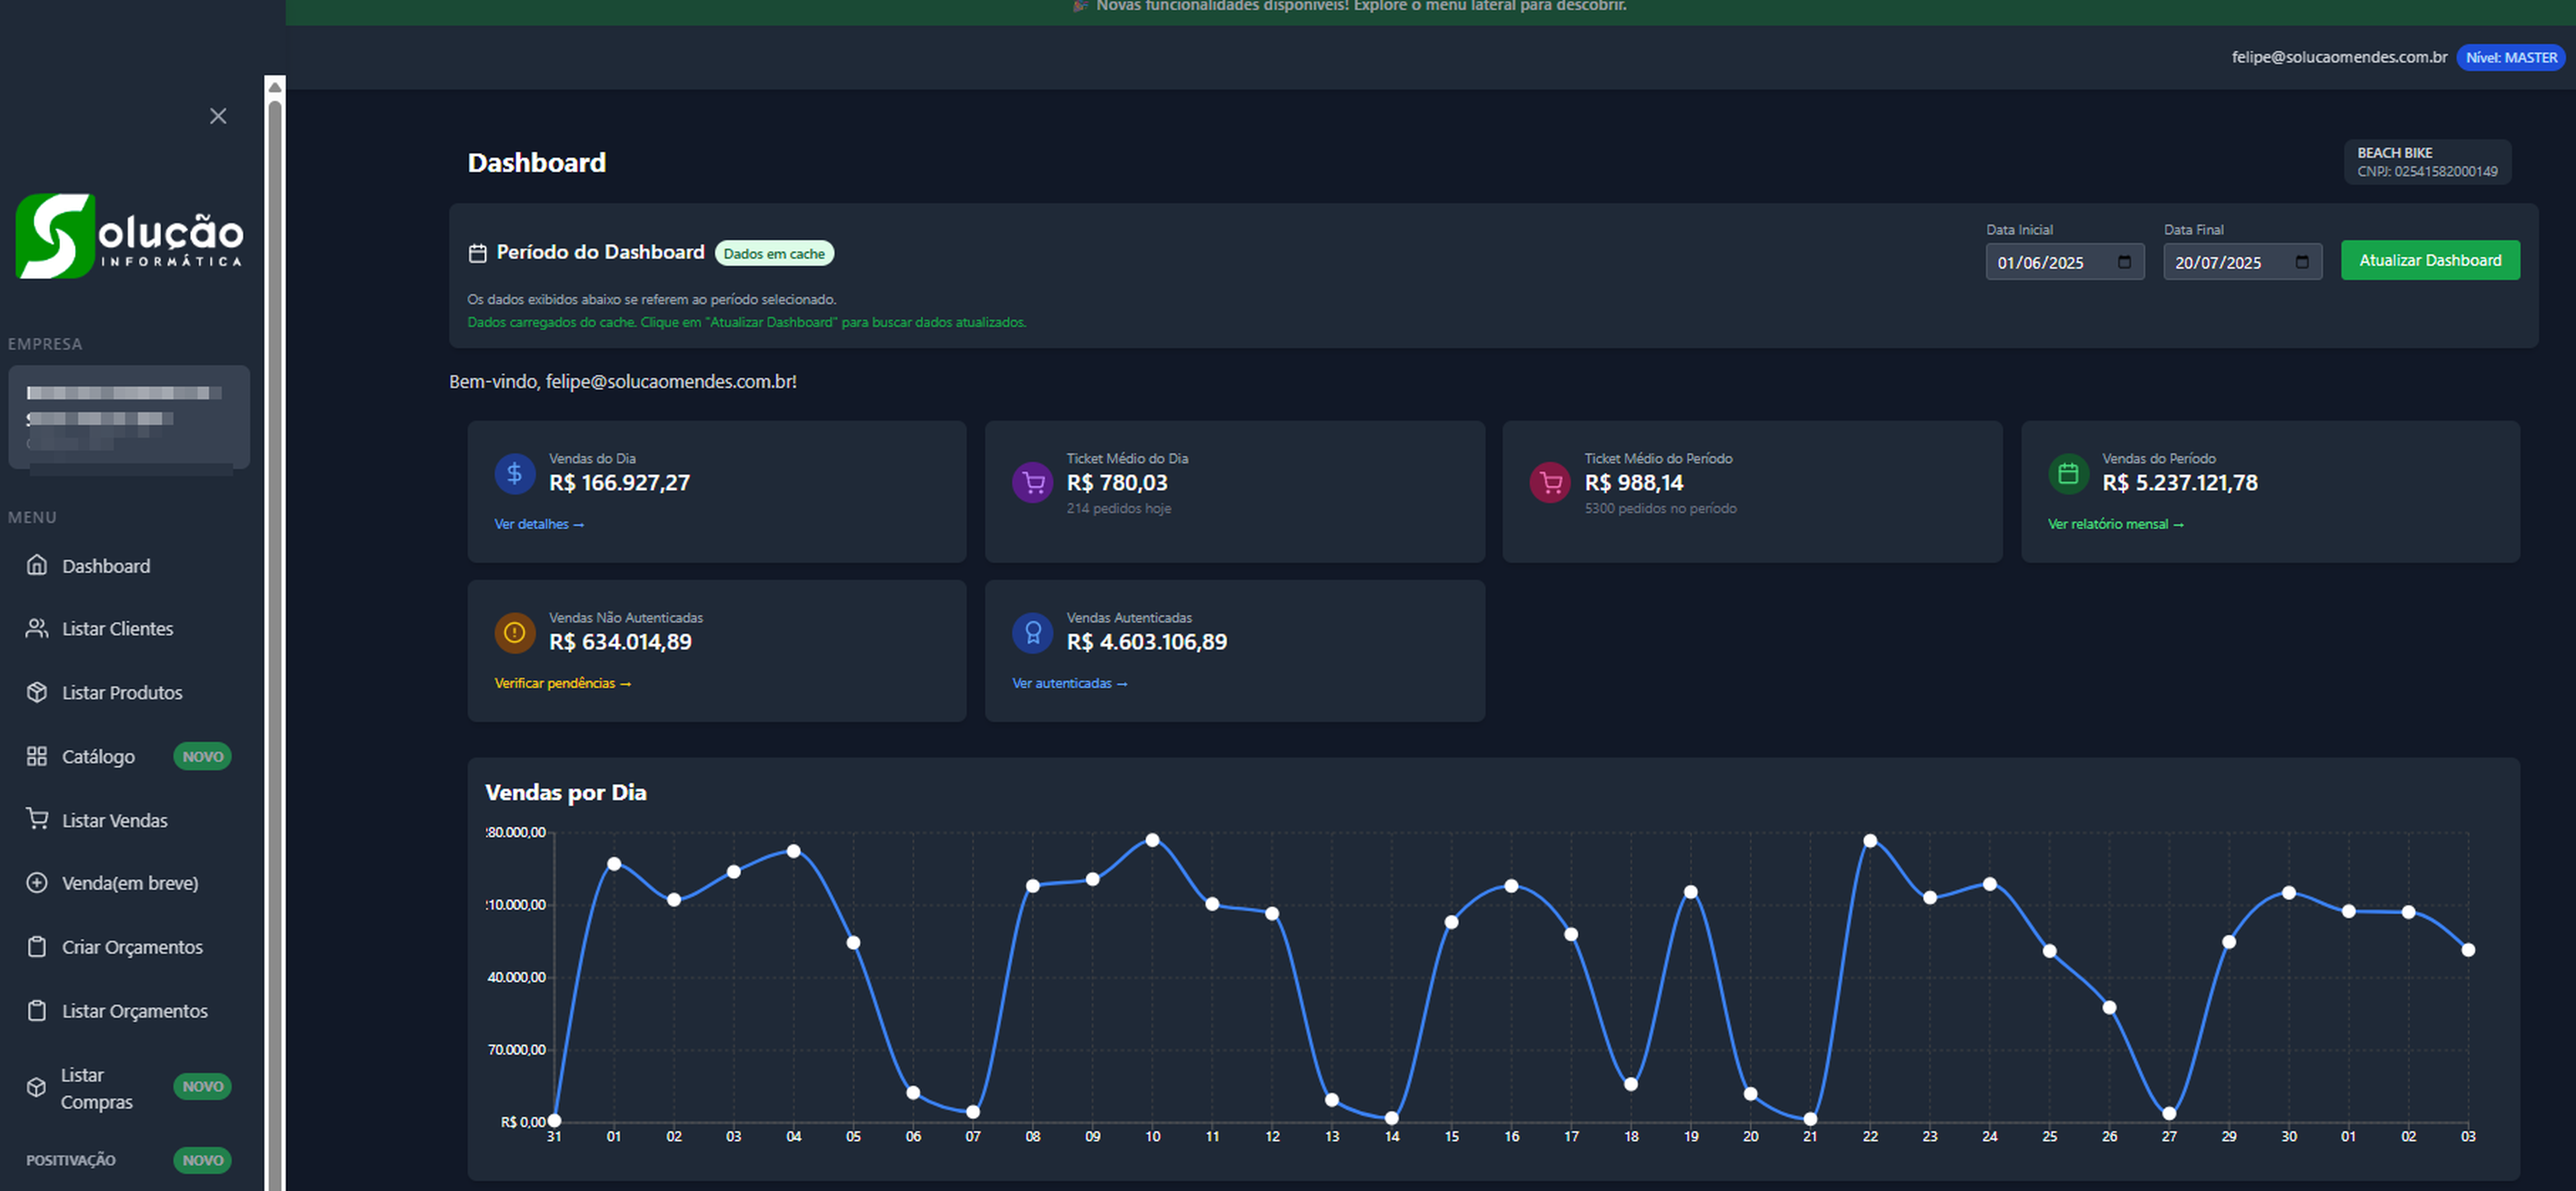Select the Dashboard home icon in the sidebar

[x=37, y=565]
